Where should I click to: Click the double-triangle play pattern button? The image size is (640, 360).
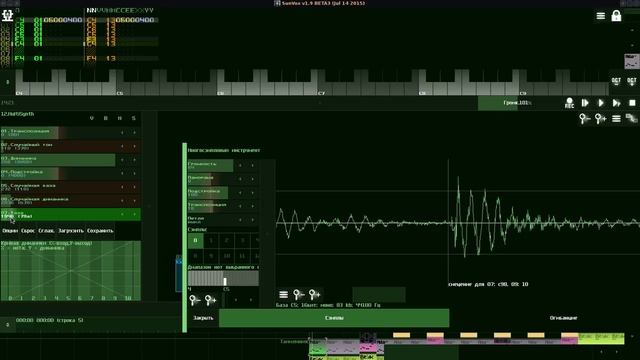point(616,103)
